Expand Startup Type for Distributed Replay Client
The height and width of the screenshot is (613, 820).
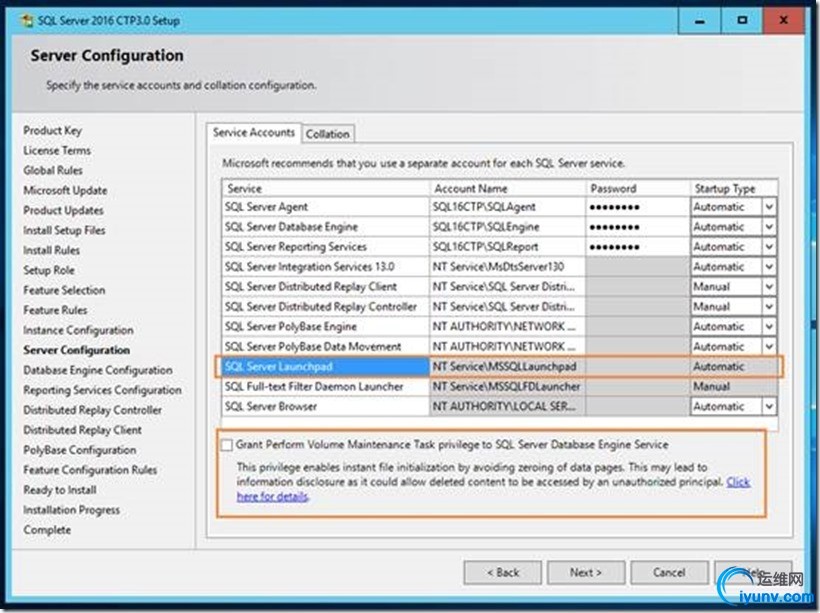(769, 287)
